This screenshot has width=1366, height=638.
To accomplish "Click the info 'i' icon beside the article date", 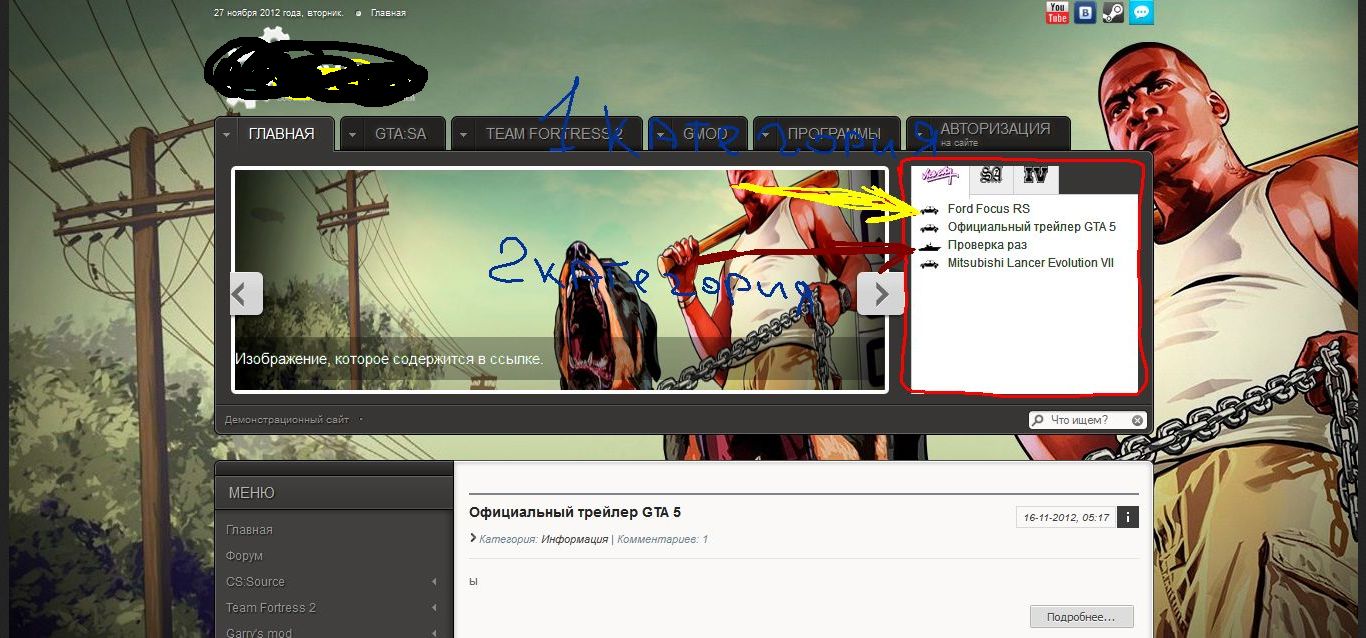I will (x=1127, y=517).
